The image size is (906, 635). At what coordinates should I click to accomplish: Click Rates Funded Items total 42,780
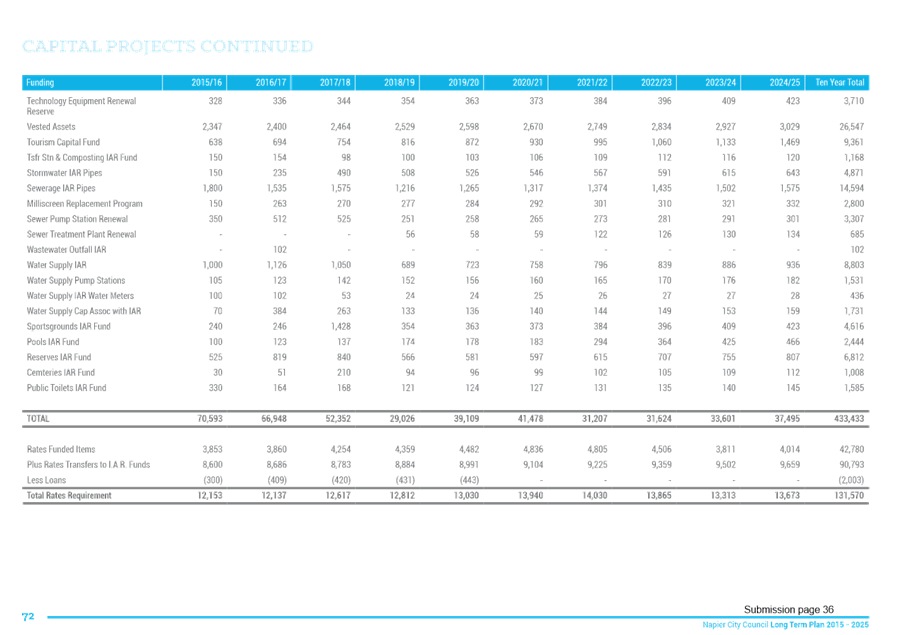pyautogui.click(x=852, y=449)
